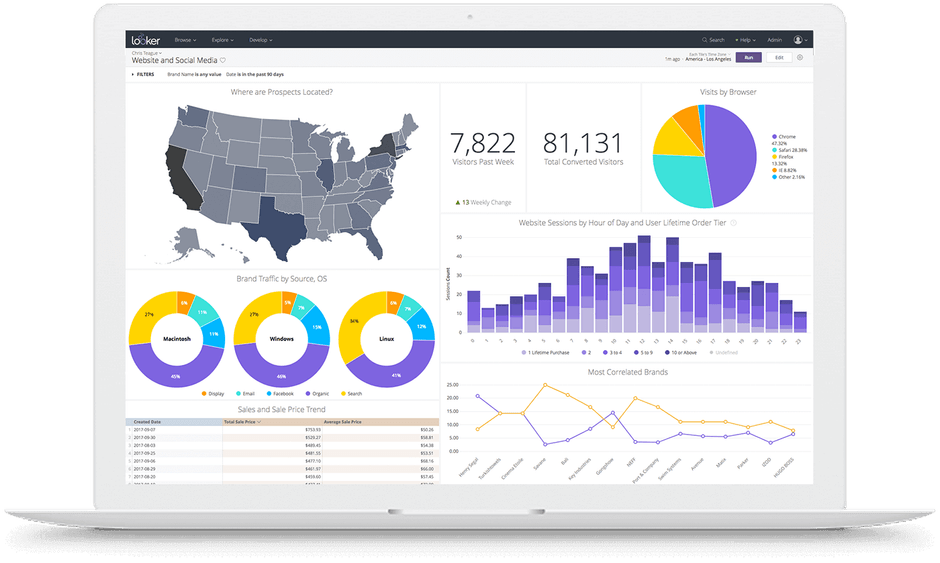The width and height of the screenshot is (940, 563).
Task: Click the Edit button
Action: point(779,58)
